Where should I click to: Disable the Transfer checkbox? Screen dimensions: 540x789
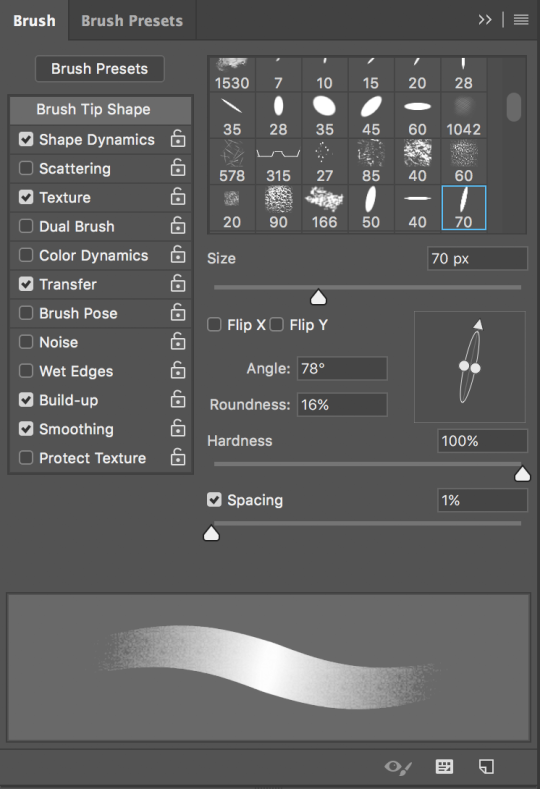click(26, 284)
